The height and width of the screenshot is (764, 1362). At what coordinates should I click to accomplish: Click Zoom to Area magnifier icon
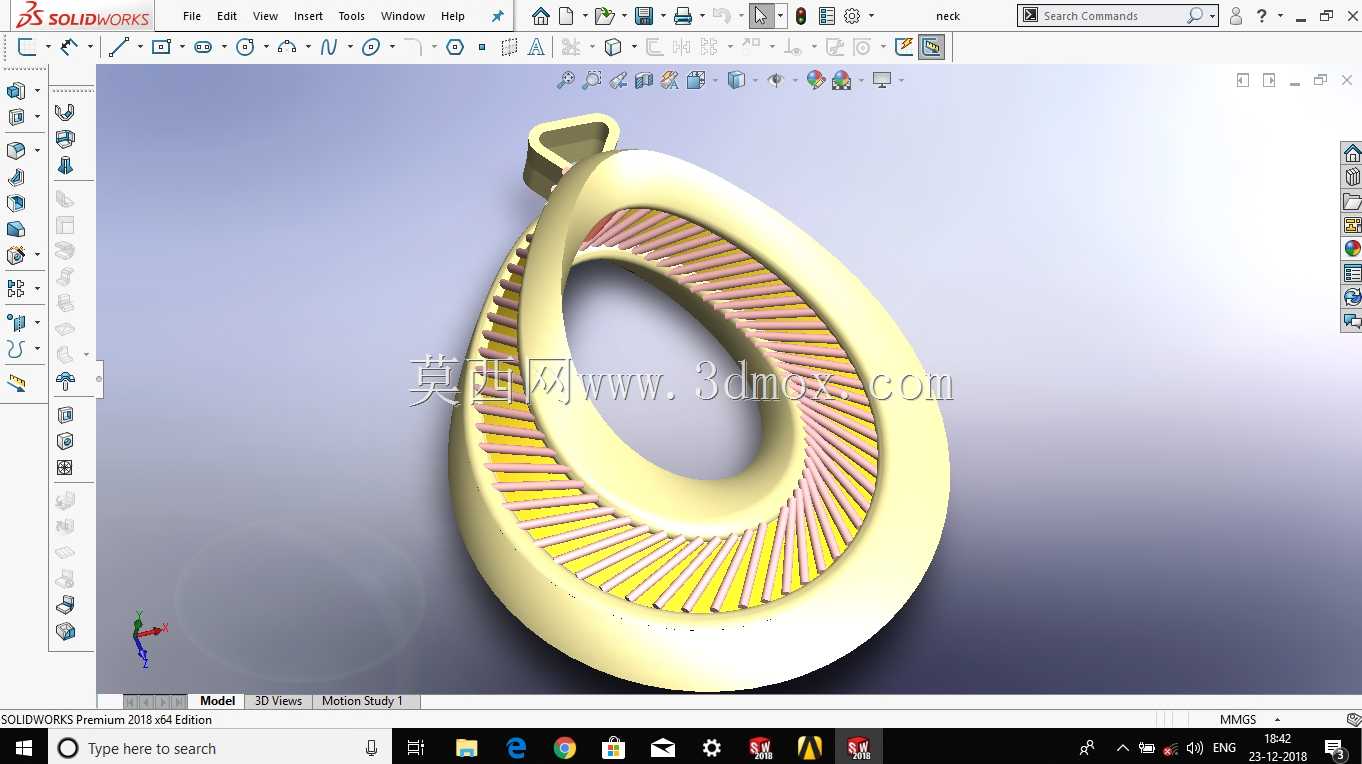coord(592,80)
